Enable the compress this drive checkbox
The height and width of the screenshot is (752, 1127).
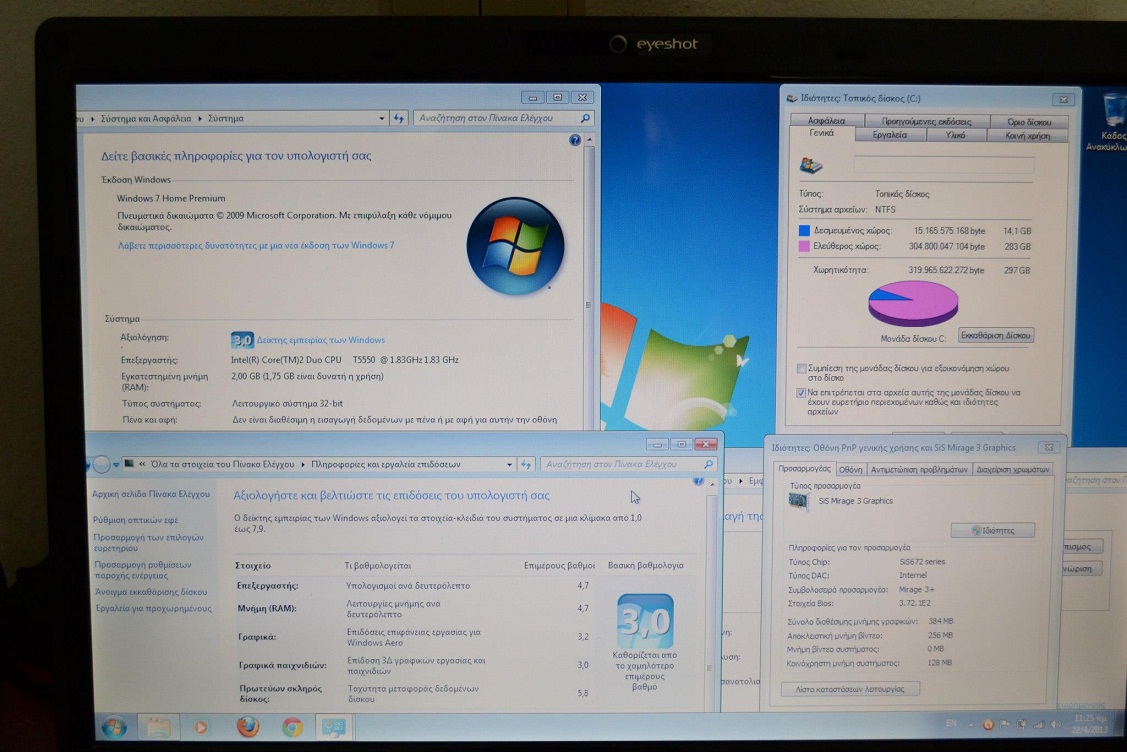click(x=801, y=369)
